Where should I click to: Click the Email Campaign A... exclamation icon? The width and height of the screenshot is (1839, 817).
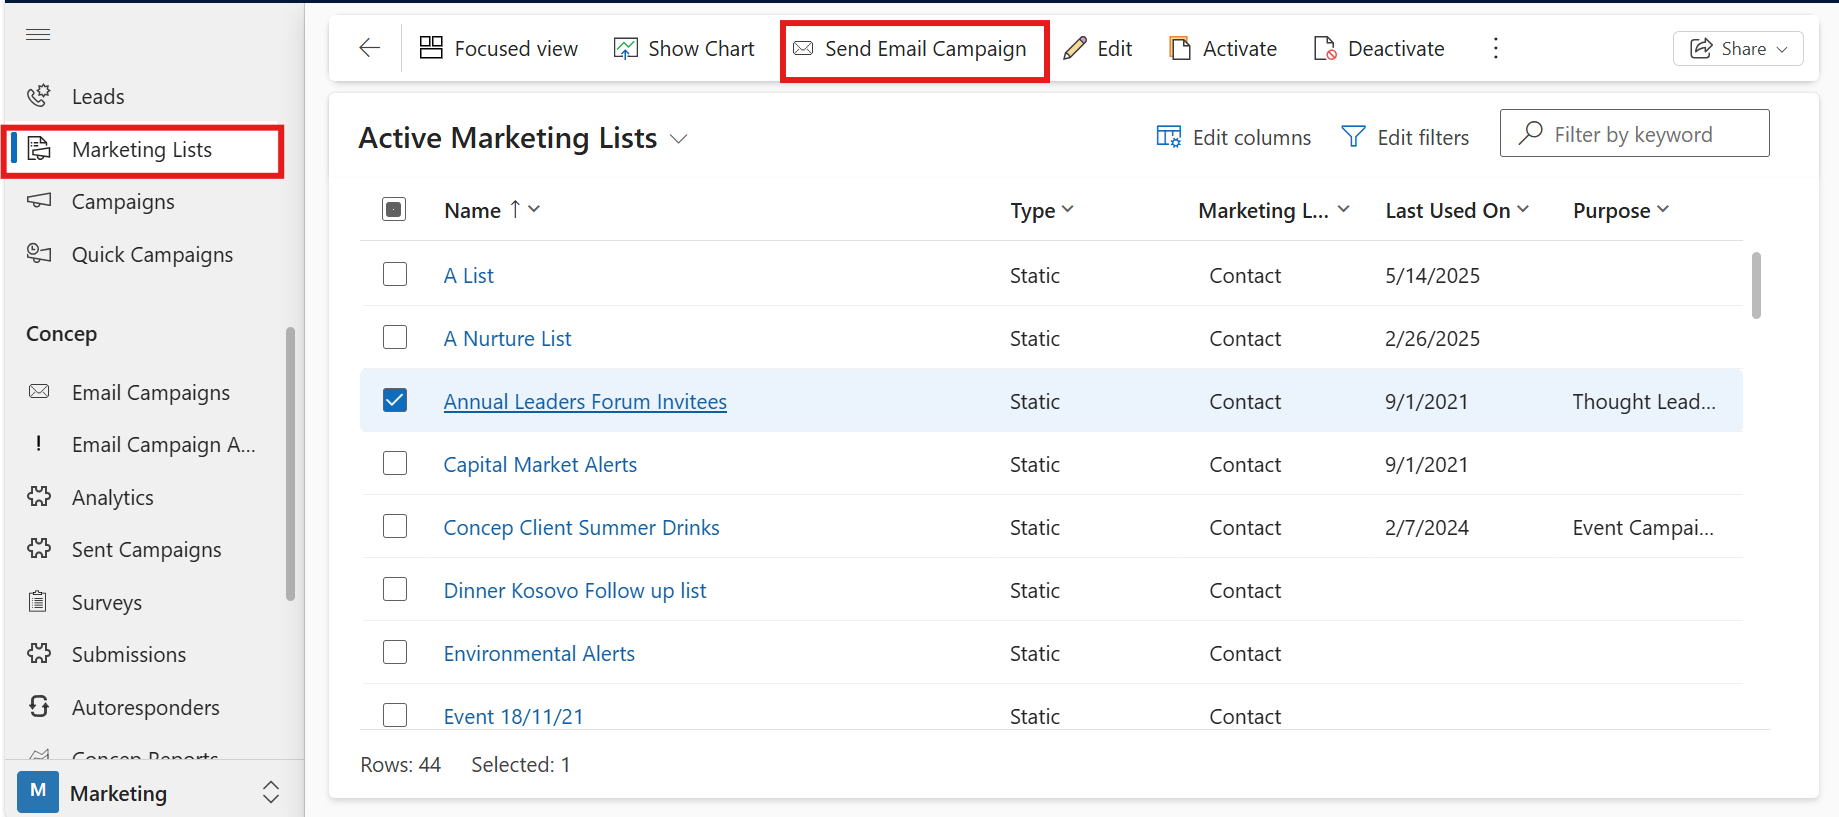coord(39,444)
